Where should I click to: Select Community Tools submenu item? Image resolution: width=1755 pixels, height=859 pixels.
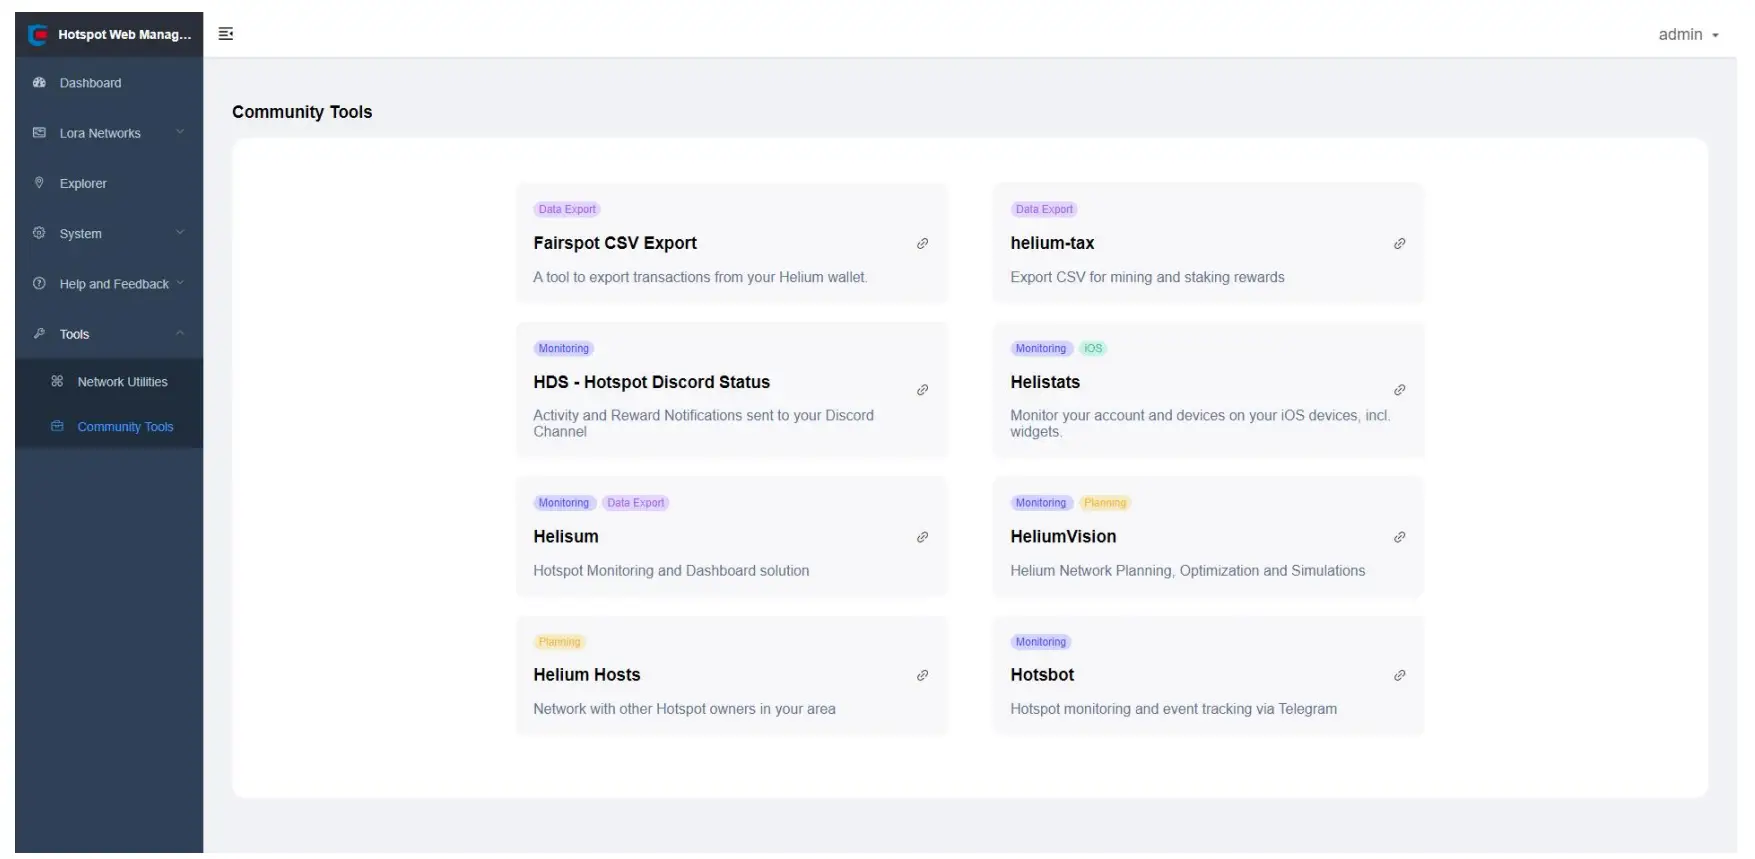(x=109, y=427)
